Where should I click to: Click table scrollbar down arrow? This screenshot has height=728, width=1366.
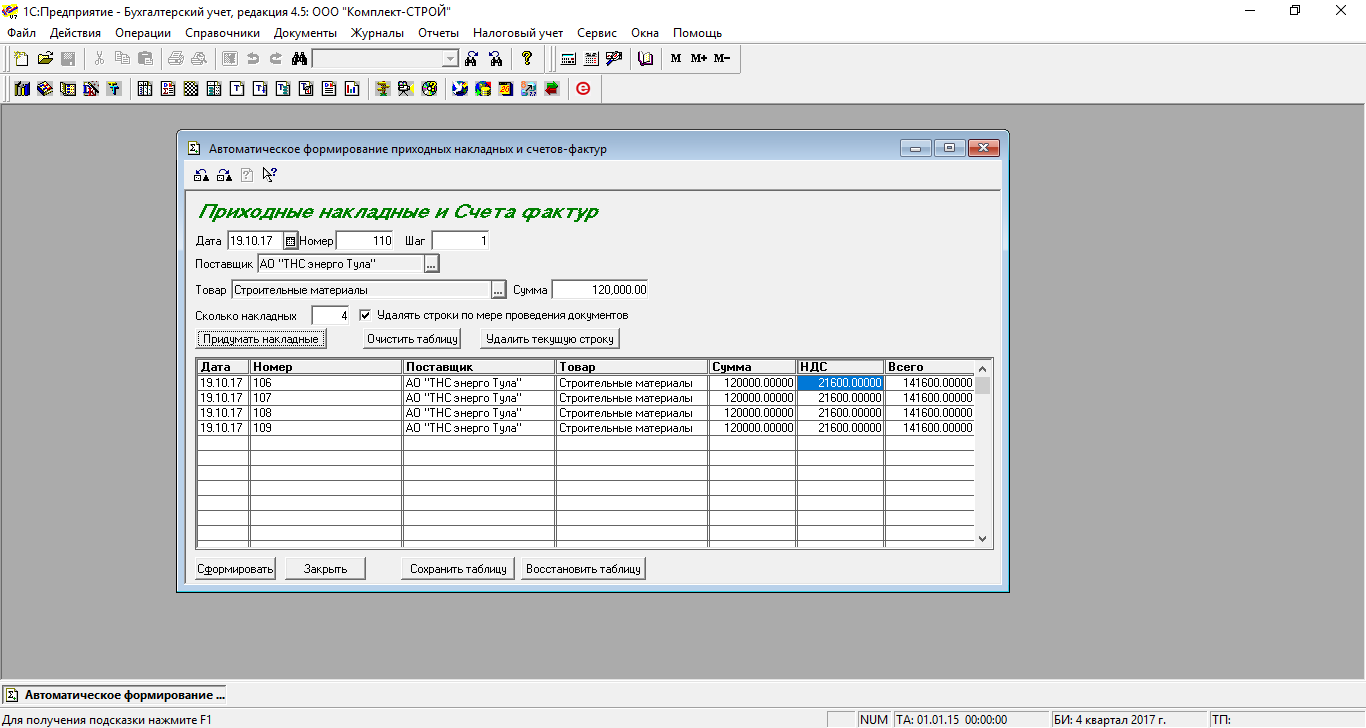click(982, 538)
